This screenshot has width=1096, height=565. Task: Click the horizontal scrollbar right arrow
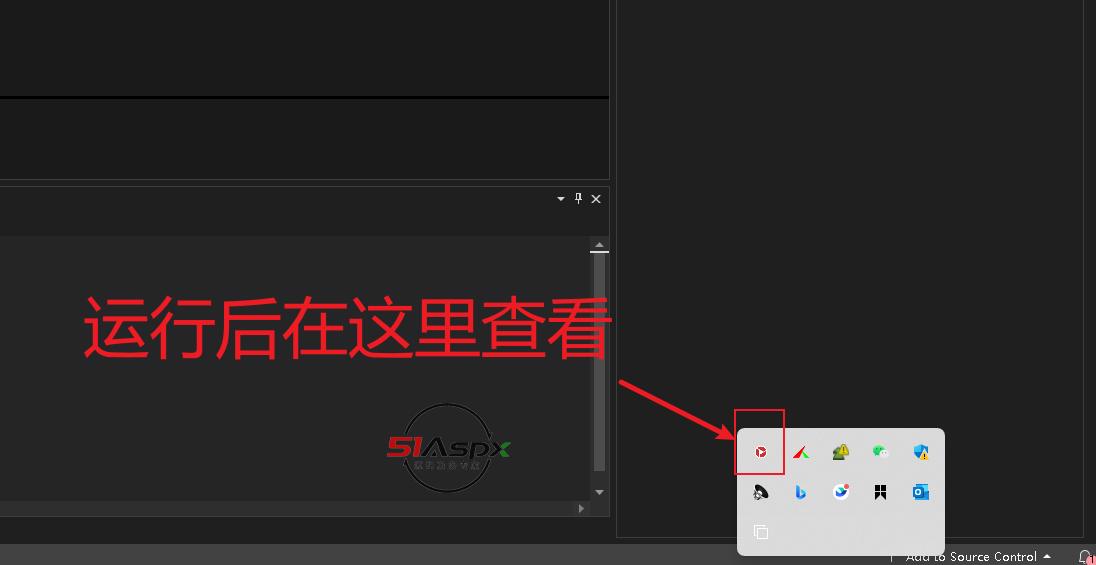581,508
